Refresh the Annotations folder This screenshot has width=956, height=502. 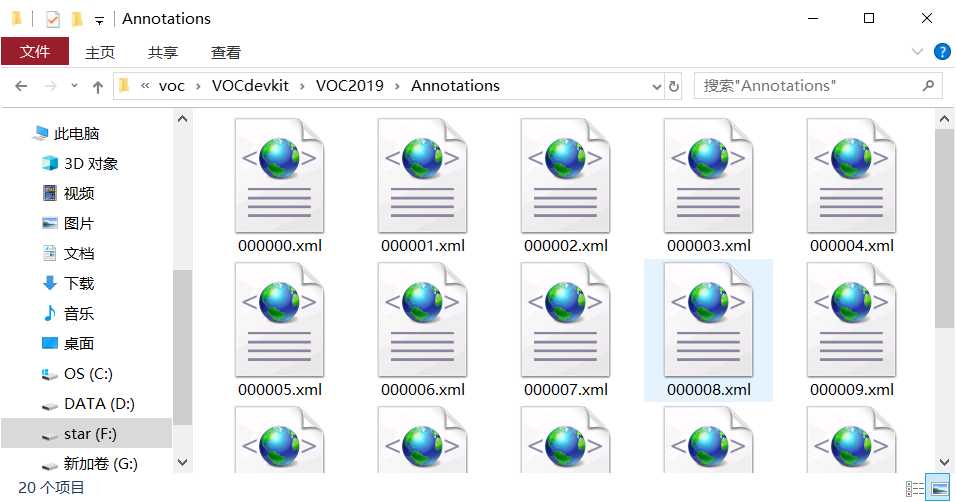tap(674, 87)
